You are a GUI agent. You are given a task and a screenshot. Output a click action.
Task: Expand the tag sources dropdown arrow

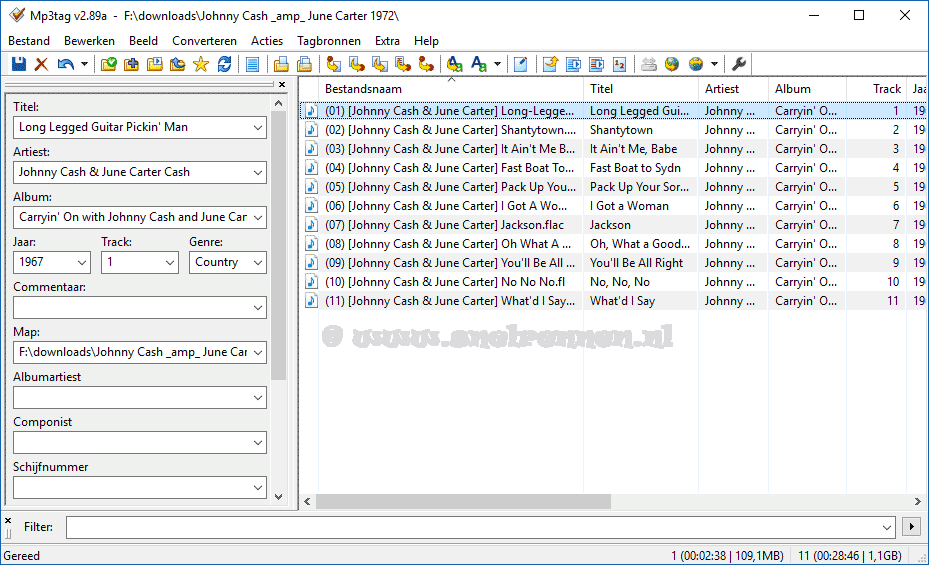coord(715,64)
